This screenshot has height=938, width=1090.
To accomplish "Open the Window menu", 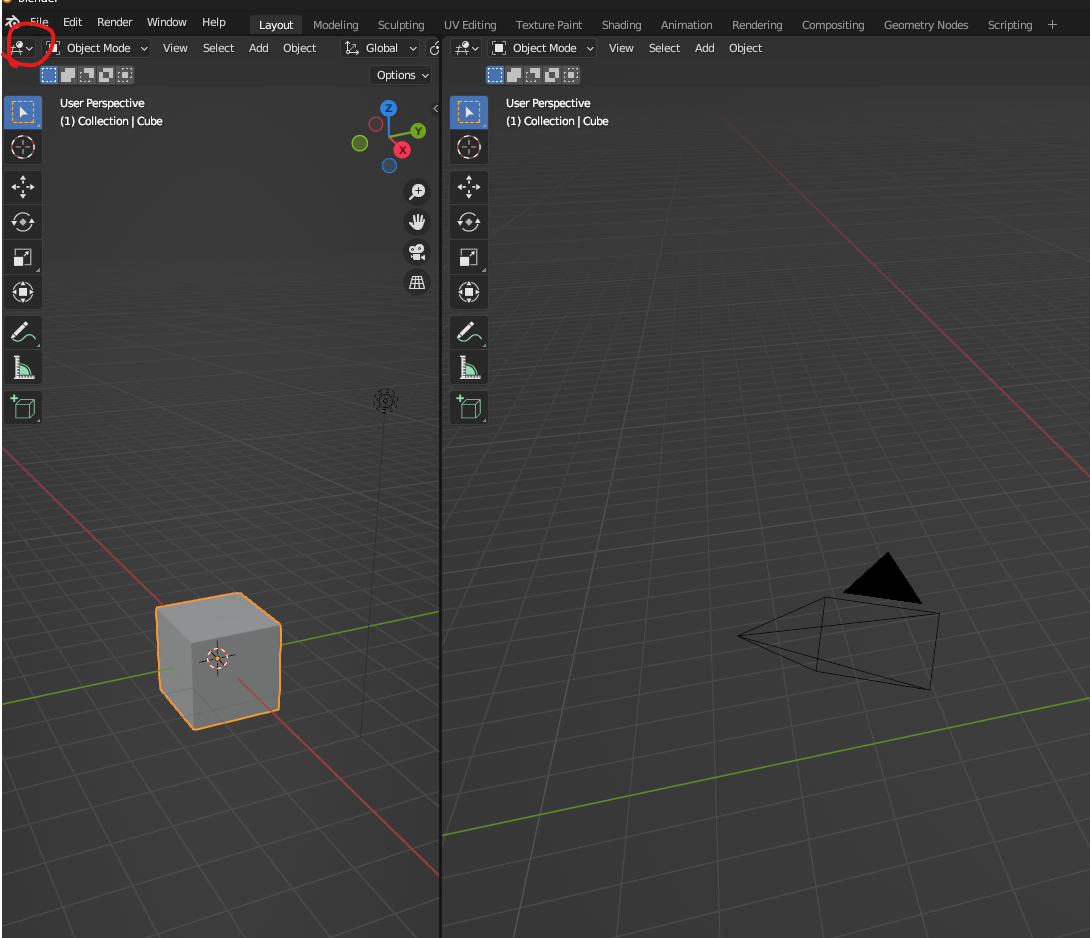I will [x=167, y=22].
